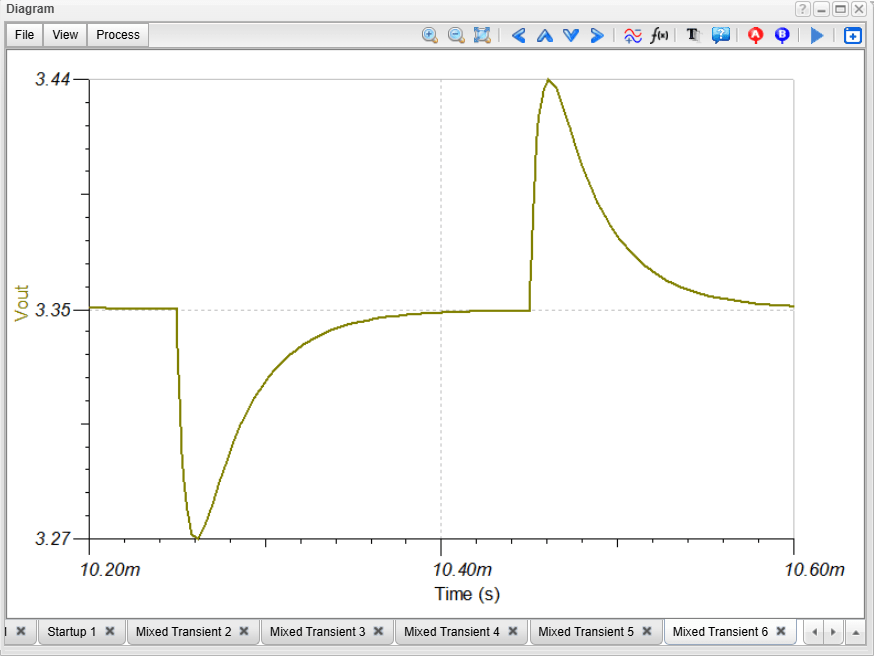Open the View menu
This screenshot has height=659, width=874.
[x=65, y=35]
